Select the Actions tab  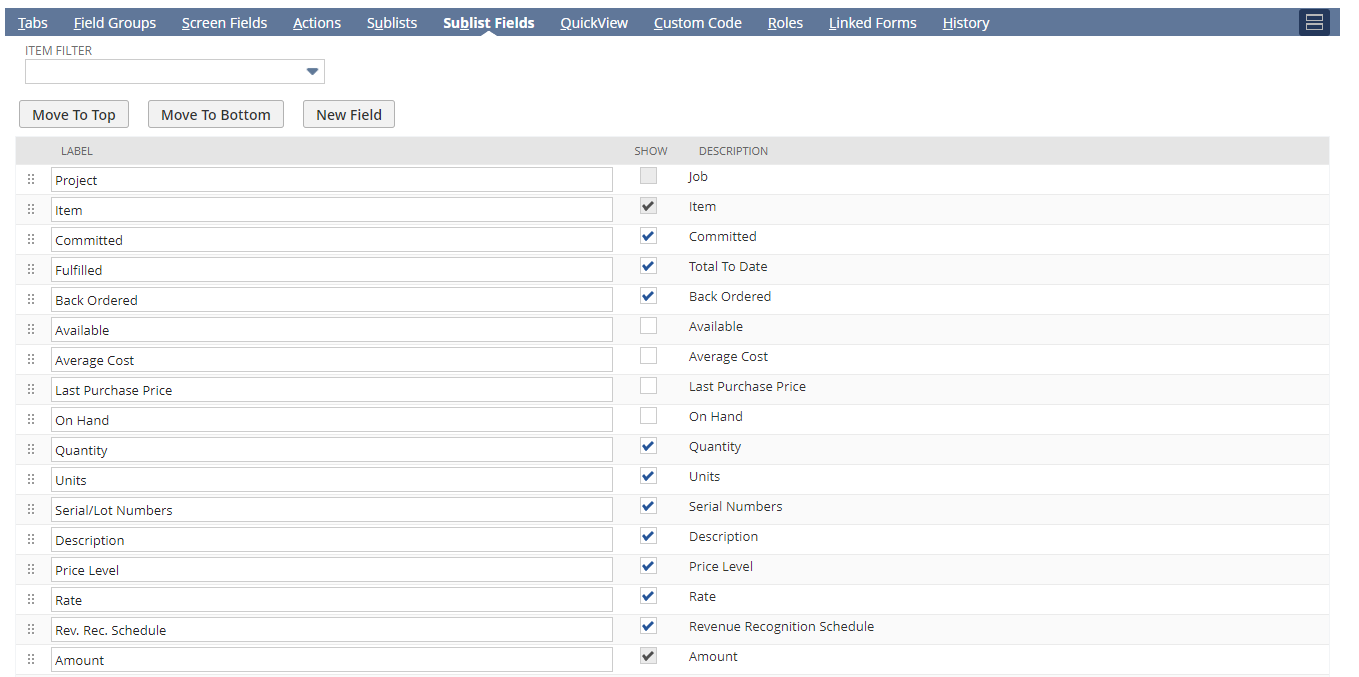click(316, 22)
